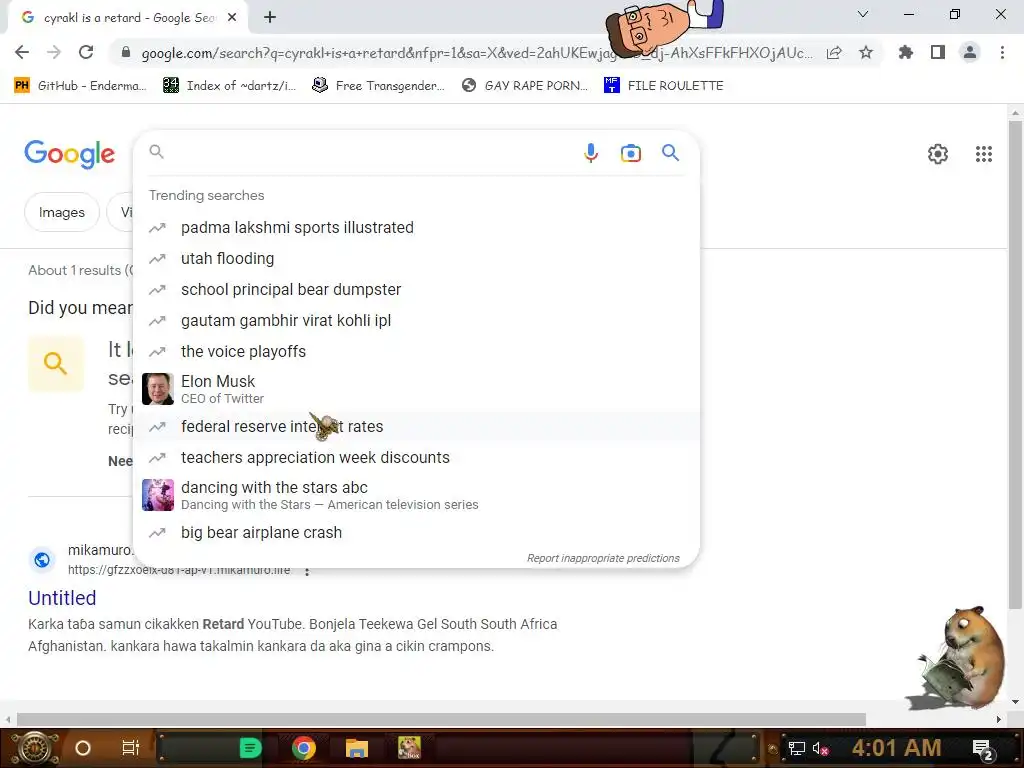Click the address bar URL

point(477,53)
